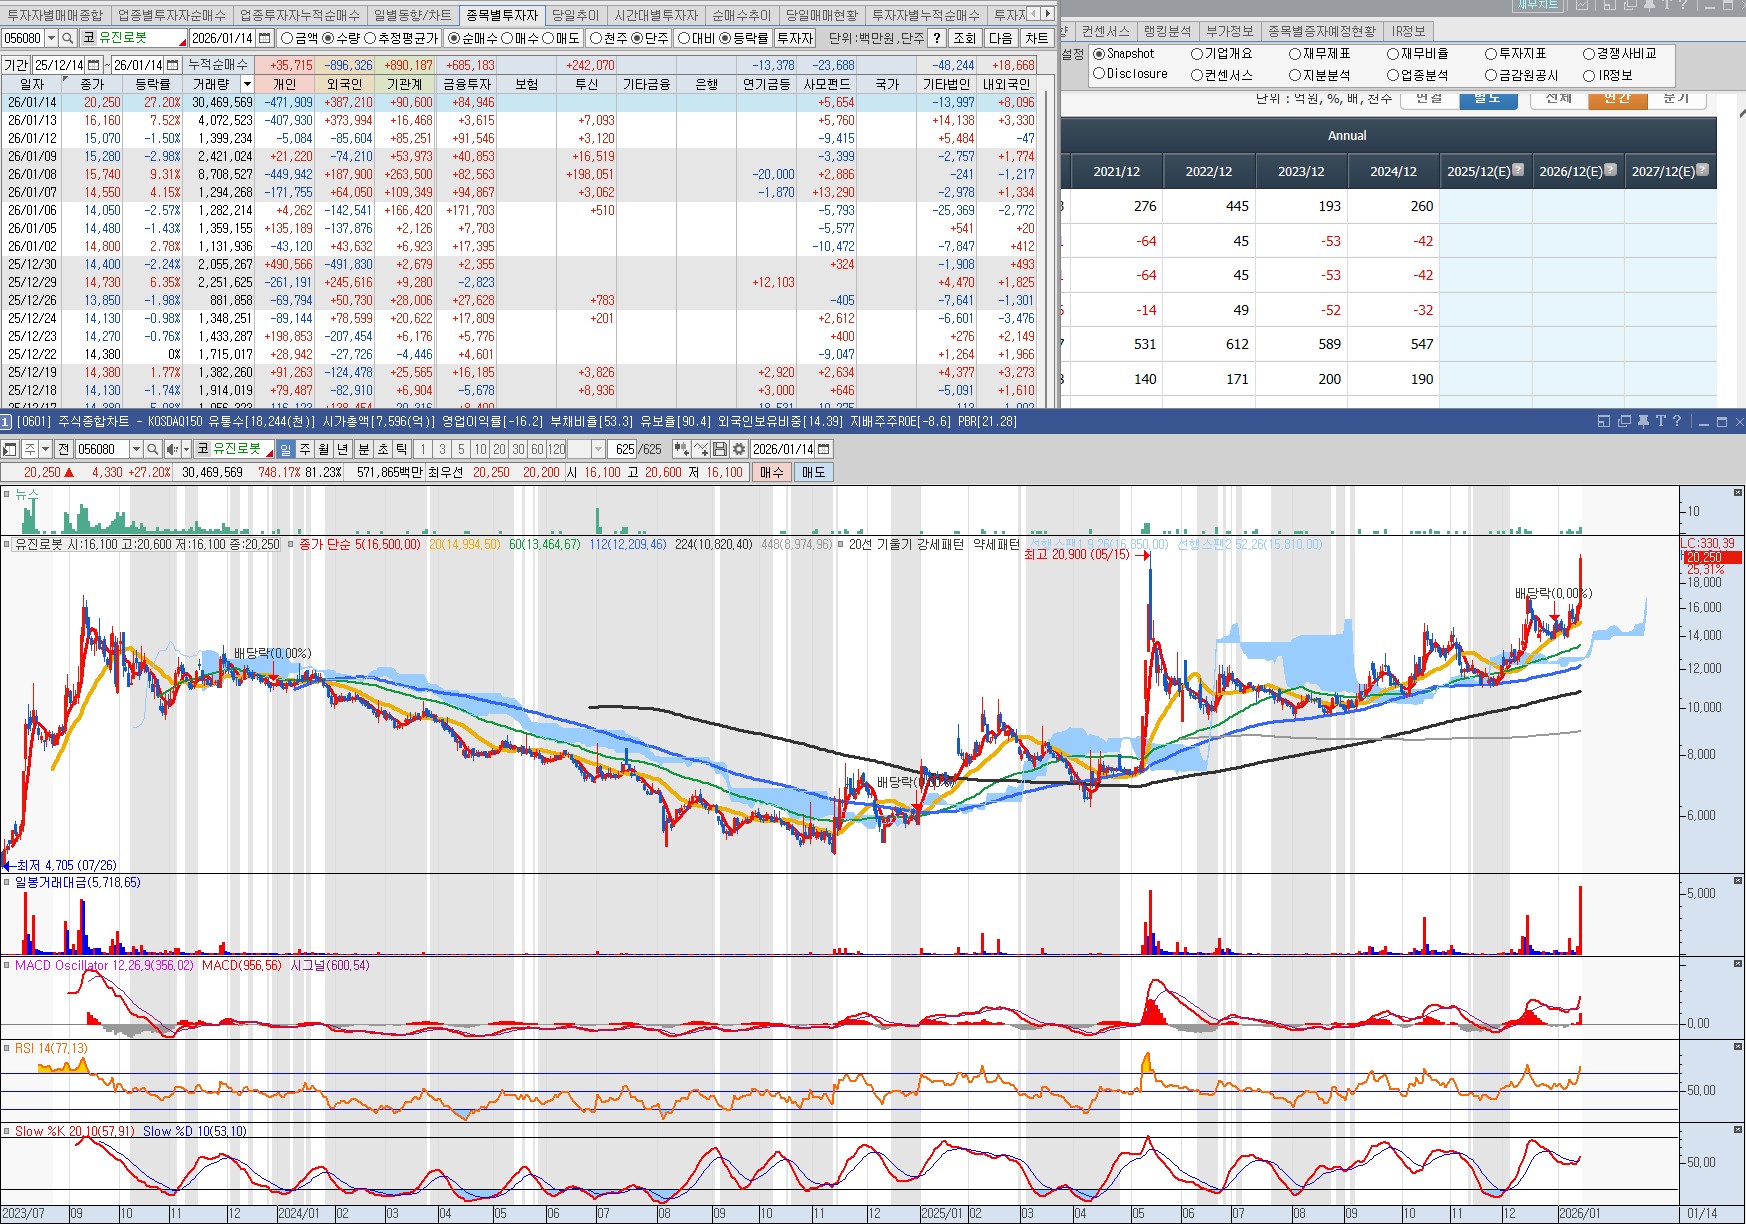1746x1224 pixels.
Task: Click the stock search magnifier in investor window
Action: click(x=67, y=38)
